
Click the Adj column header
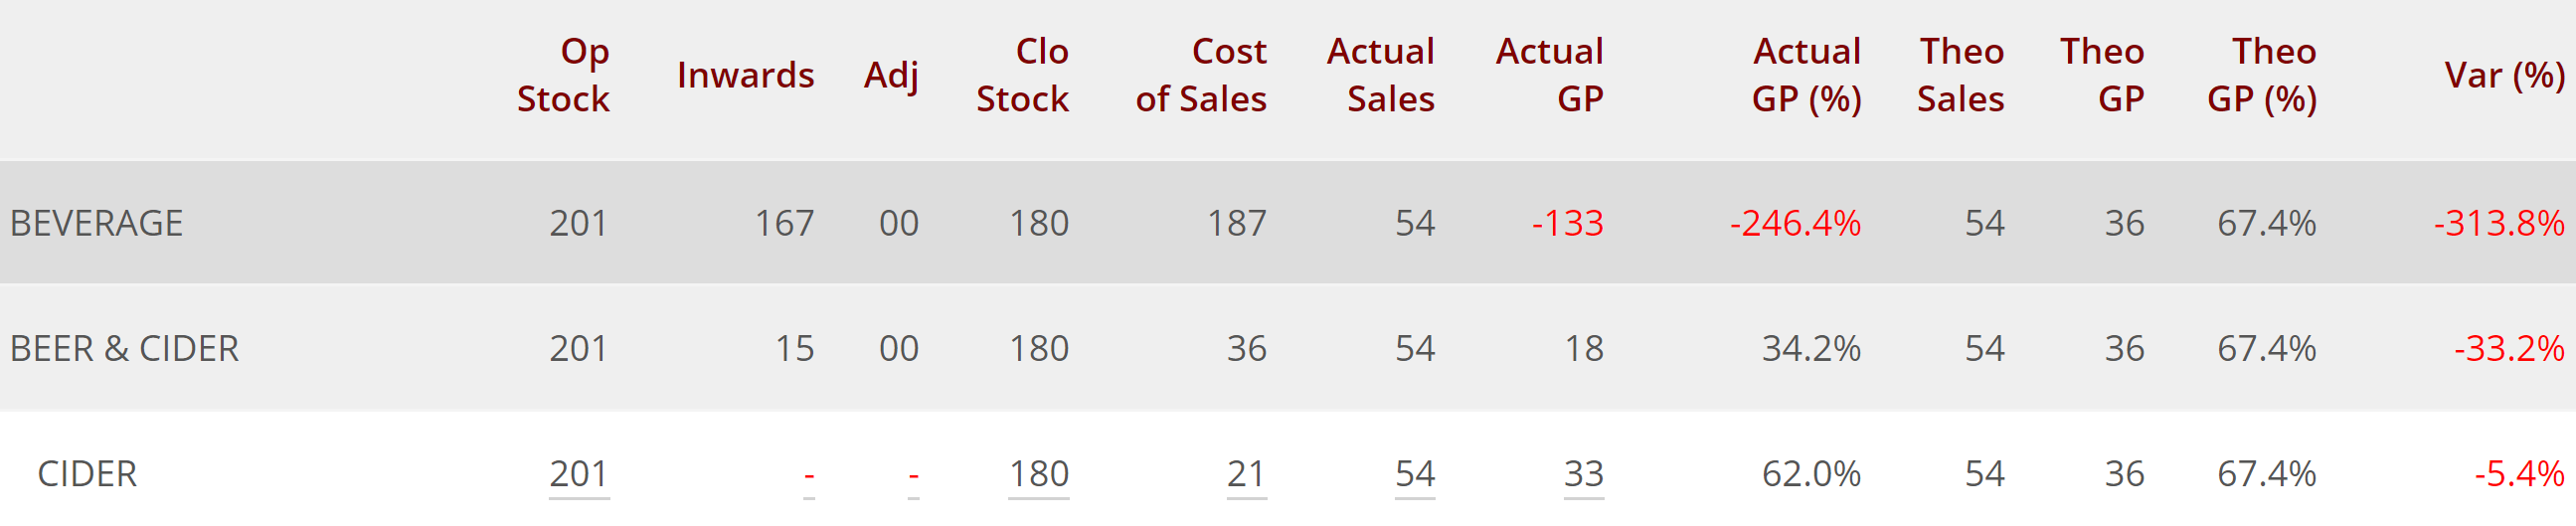click(891, 75)
